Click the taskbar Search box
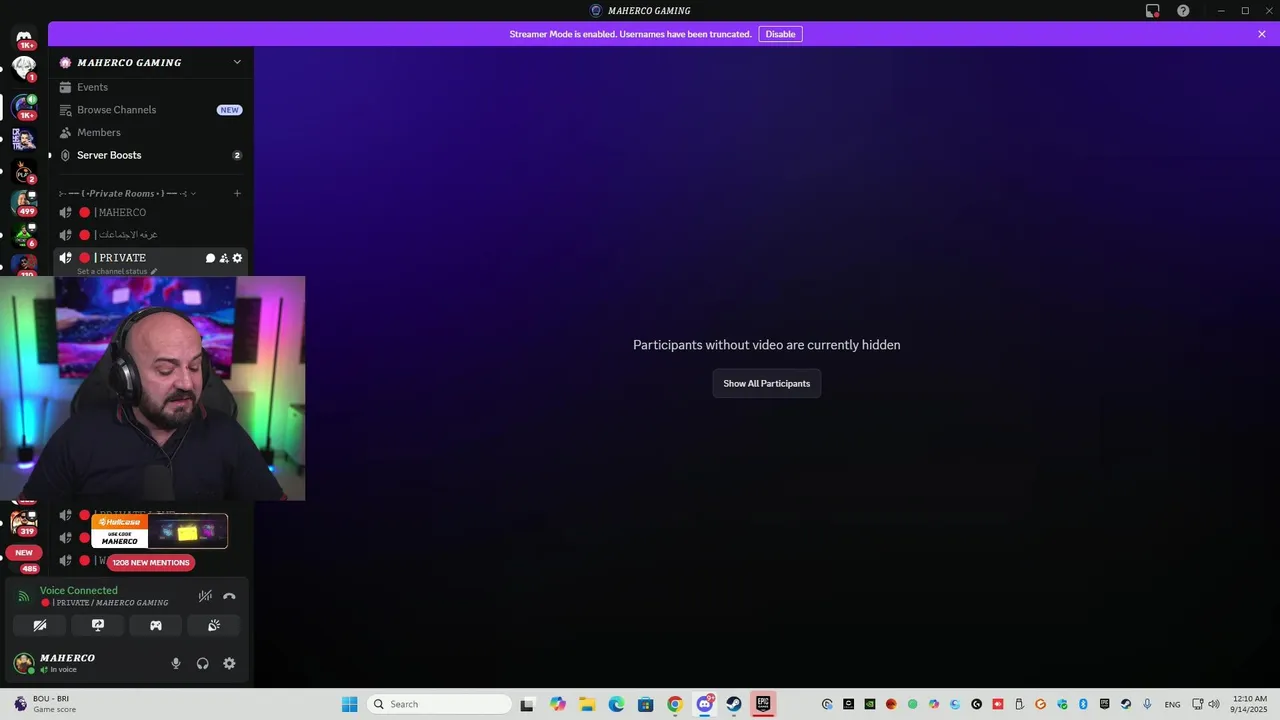Viewport: 1280px width, 720px height. [439, 704]
